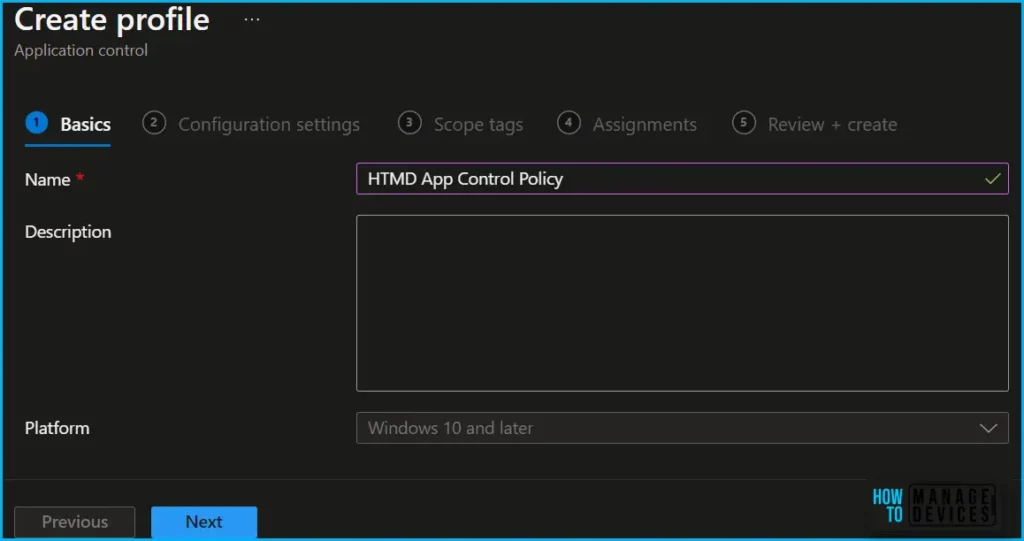The width and height of the screenshot is (1024, 541).
Task: Expand the Platform dropdown chevron
Action: pos(988,428)
